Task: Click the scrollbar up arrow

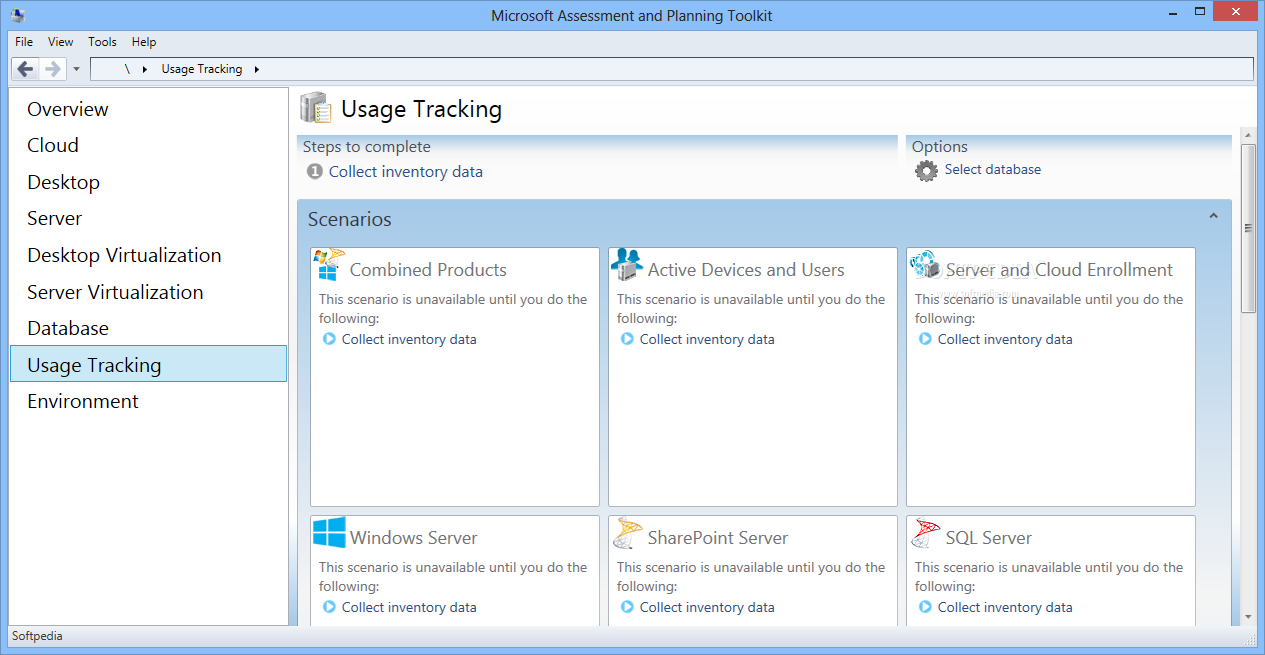Action: (x=1248, y=135)
